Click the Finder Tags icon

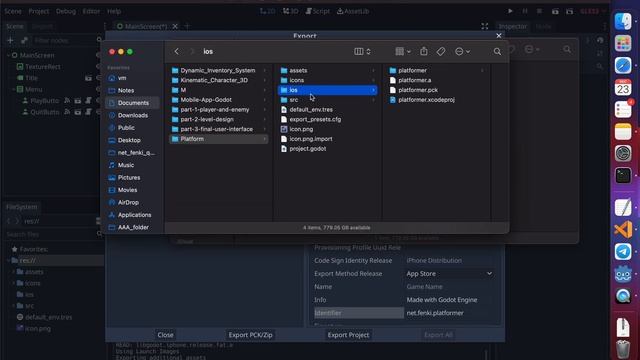(441, 51)
